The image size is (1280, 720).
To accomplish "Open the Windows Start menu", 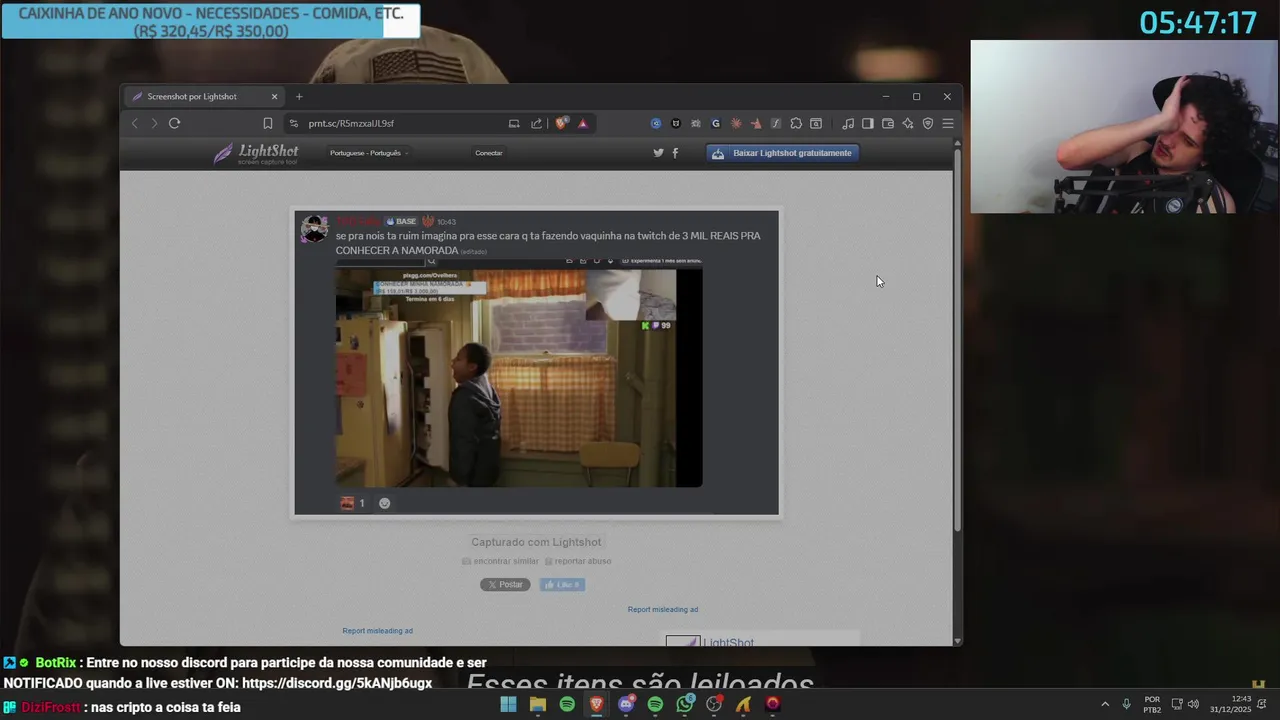I will coord(508,704).
